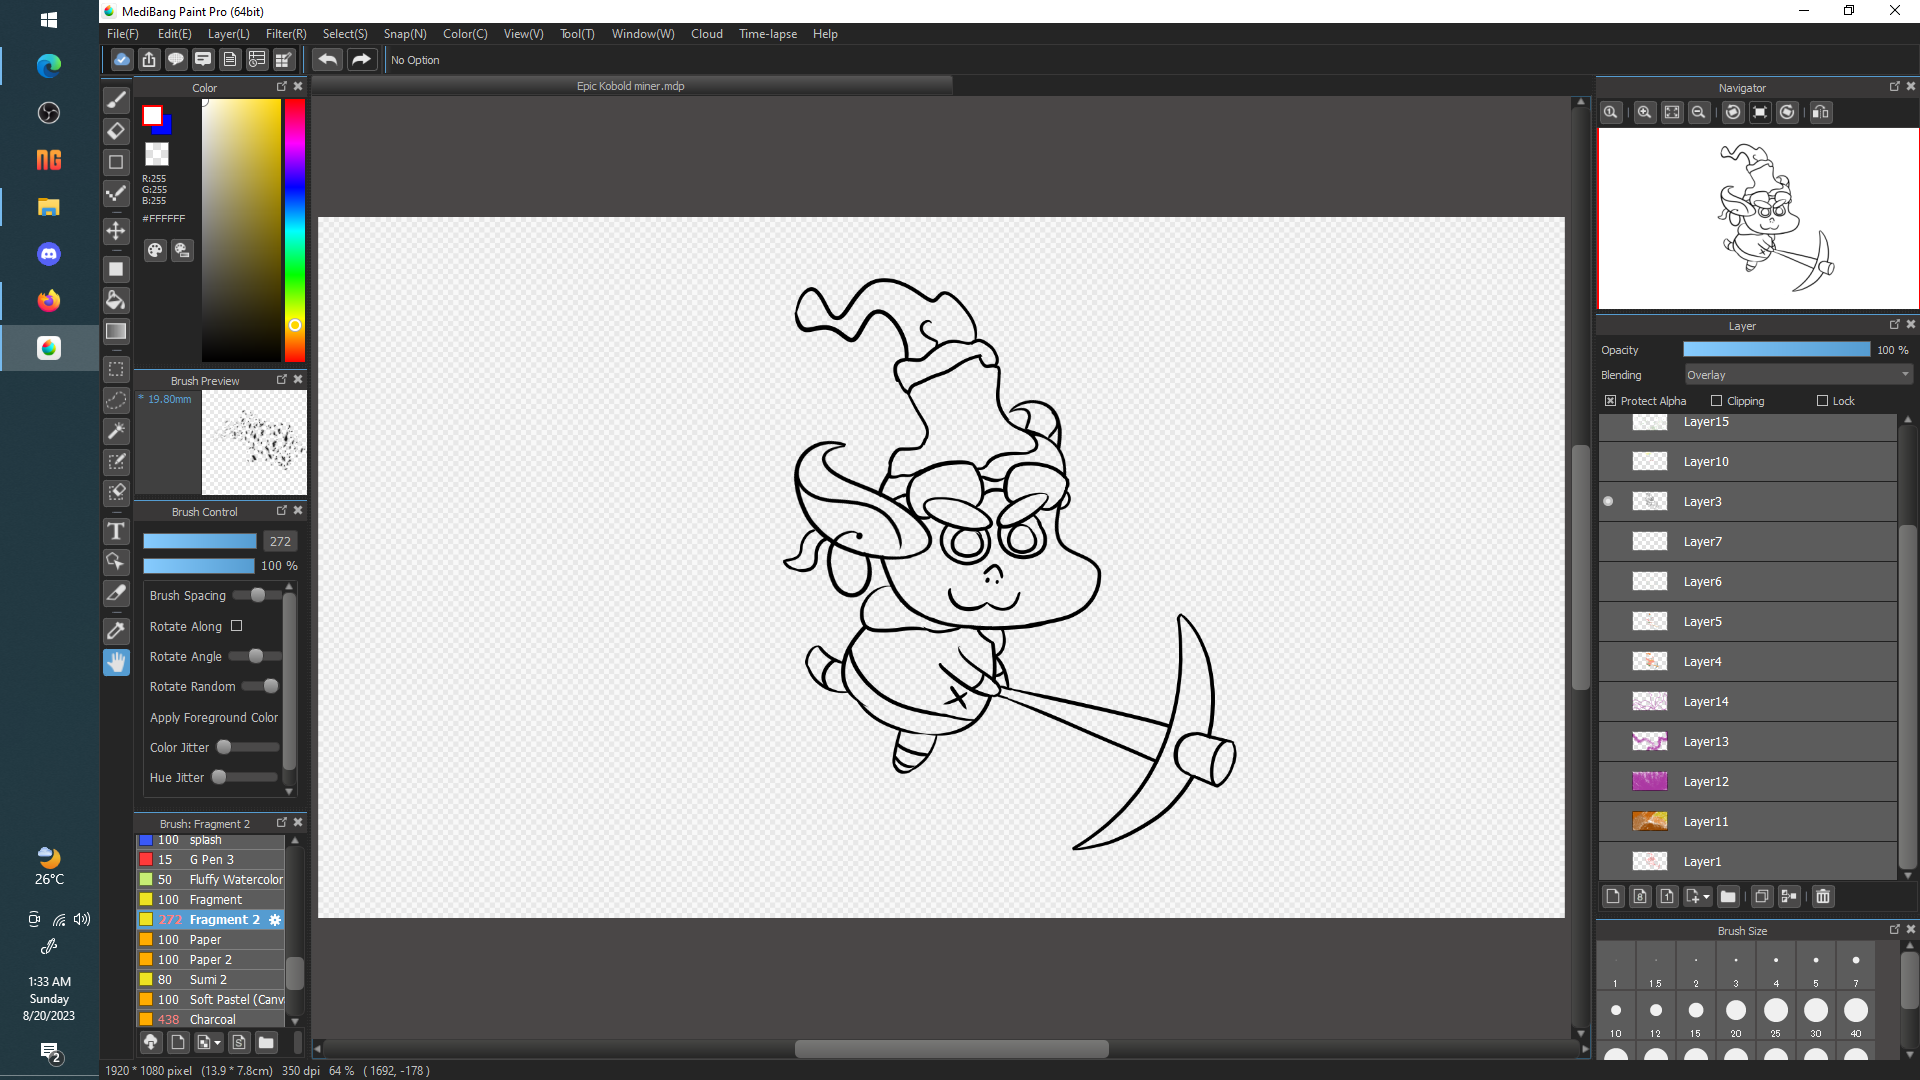
Task: Create a new raster layer
Action: click(x=1613, y=897)
